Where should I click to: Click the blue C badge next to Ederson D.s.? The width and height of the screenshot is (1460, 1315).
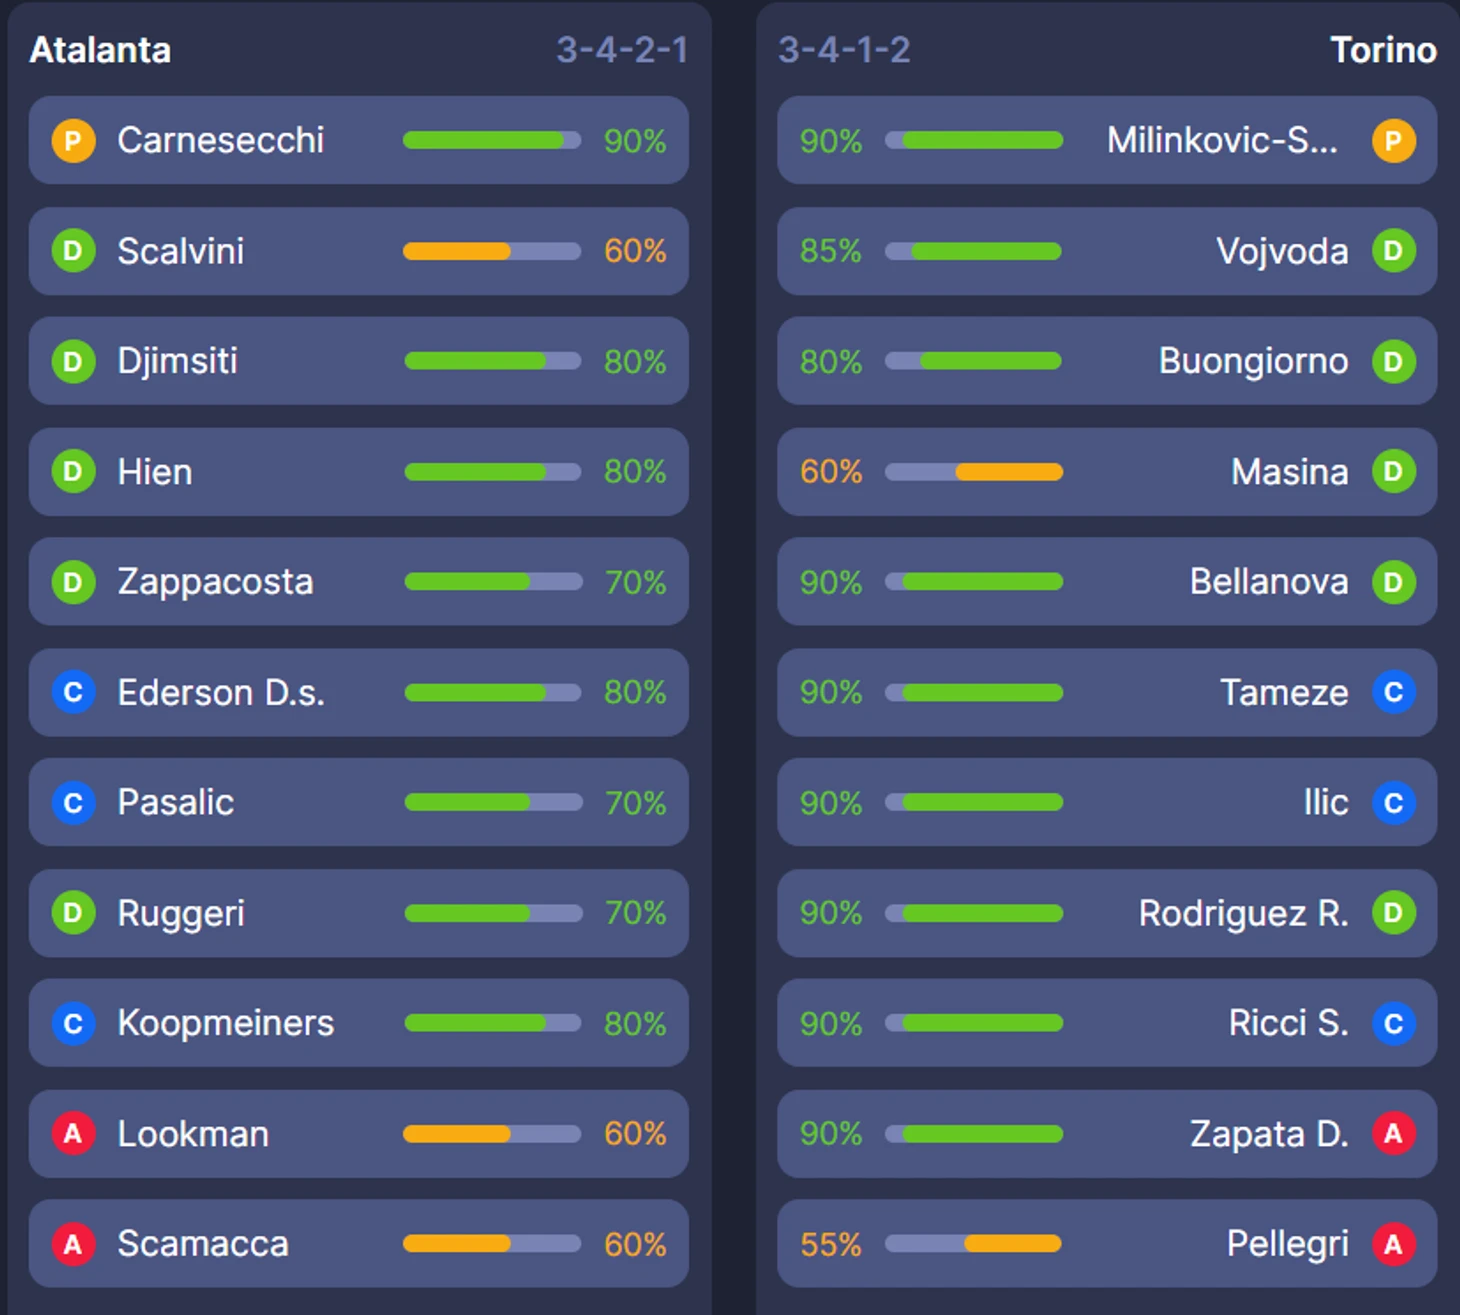click(73, 692)
